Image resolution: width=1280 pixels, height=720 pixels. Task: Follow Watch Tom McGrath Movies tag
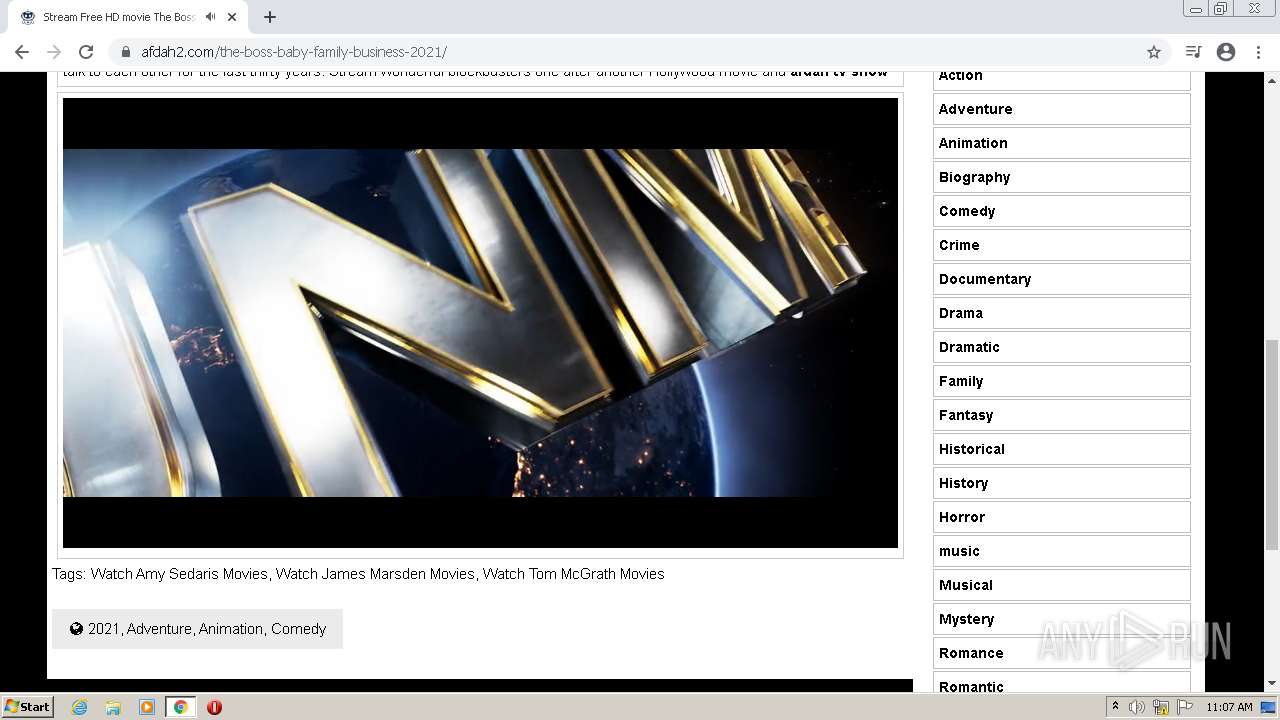pyautogui.click(x=573, y=574)
